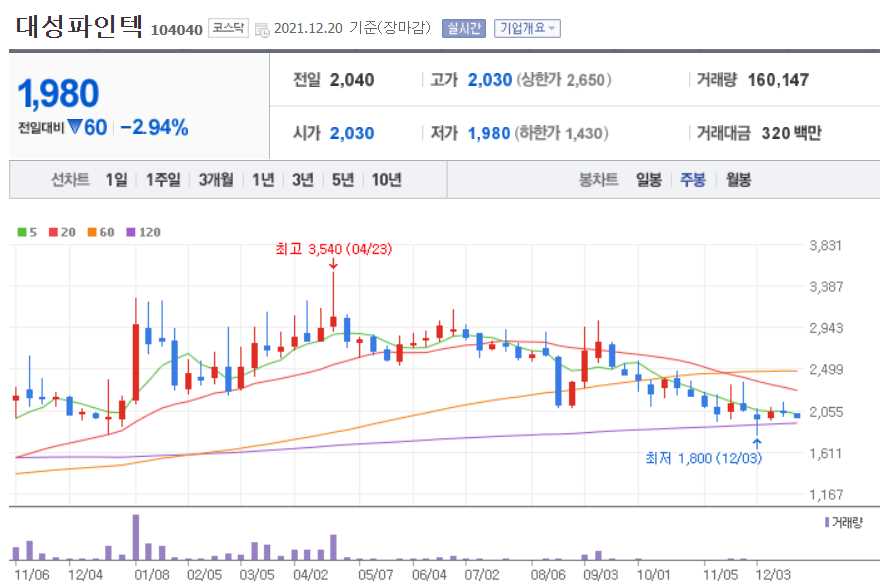This screenshot has width=880, height=585.
Task: Click the calendar icon beside the 2021.12.20 date
Action: click(262, 29)
